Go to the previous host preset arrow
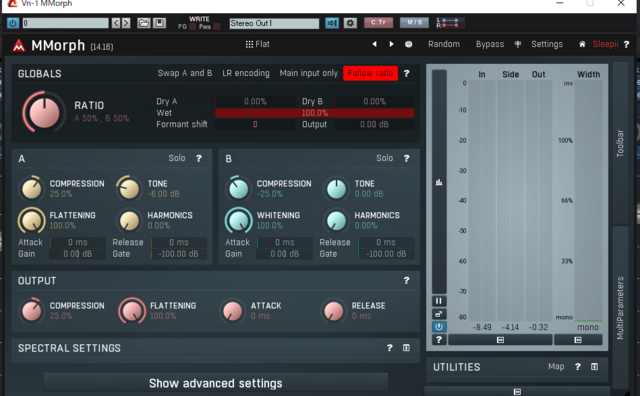The height and width of the screenshot is (396, 640). pos(116,23)
